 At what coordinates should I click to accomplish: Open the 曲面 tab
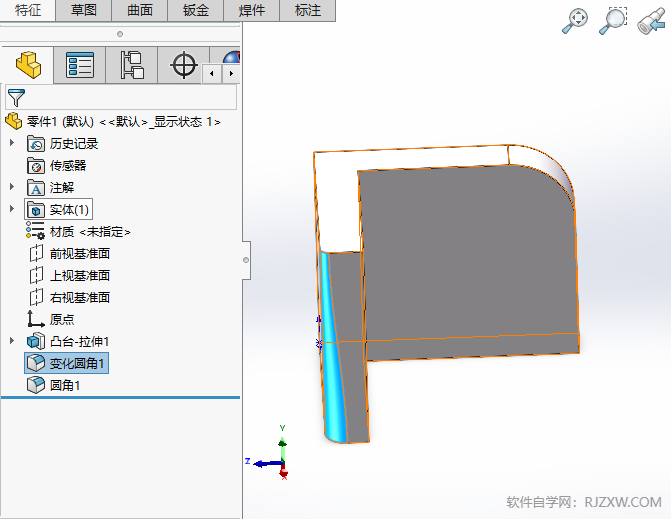[x=140, y=10]
